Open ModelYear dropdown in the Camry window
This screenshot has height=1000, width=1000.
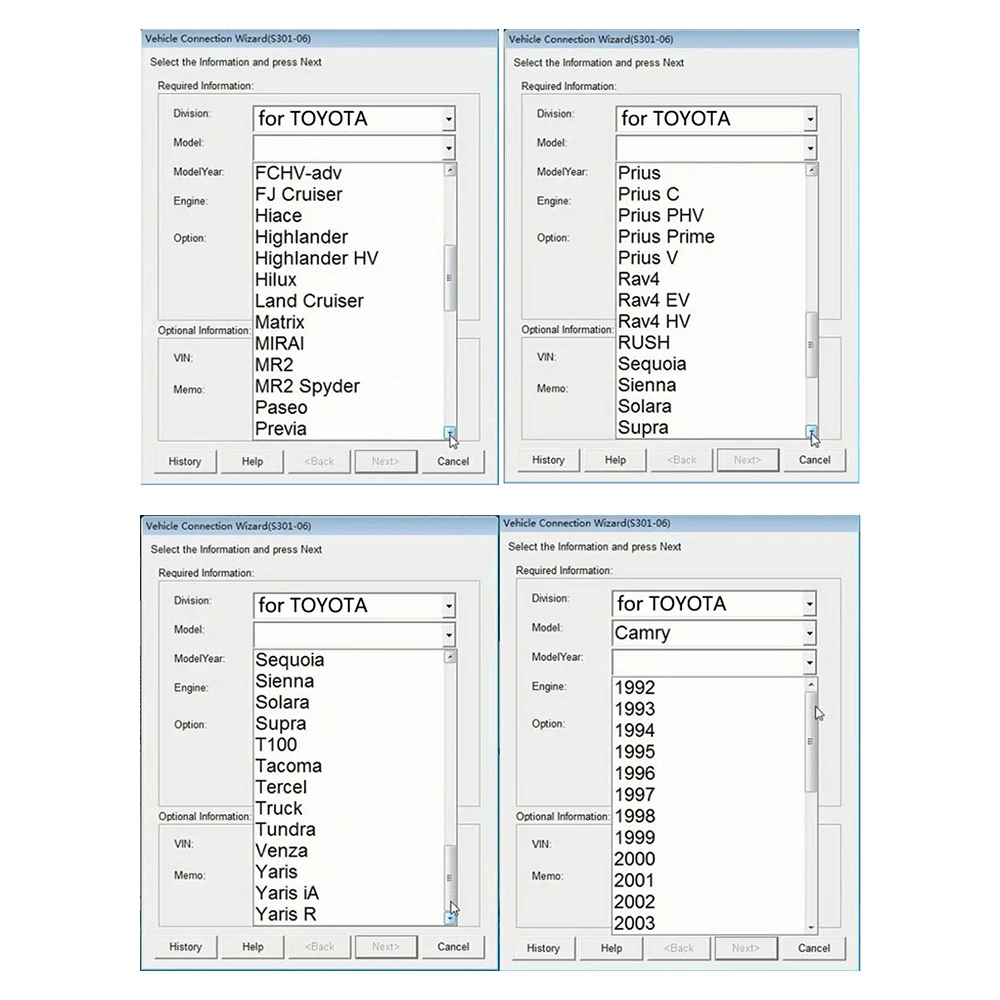809,663
